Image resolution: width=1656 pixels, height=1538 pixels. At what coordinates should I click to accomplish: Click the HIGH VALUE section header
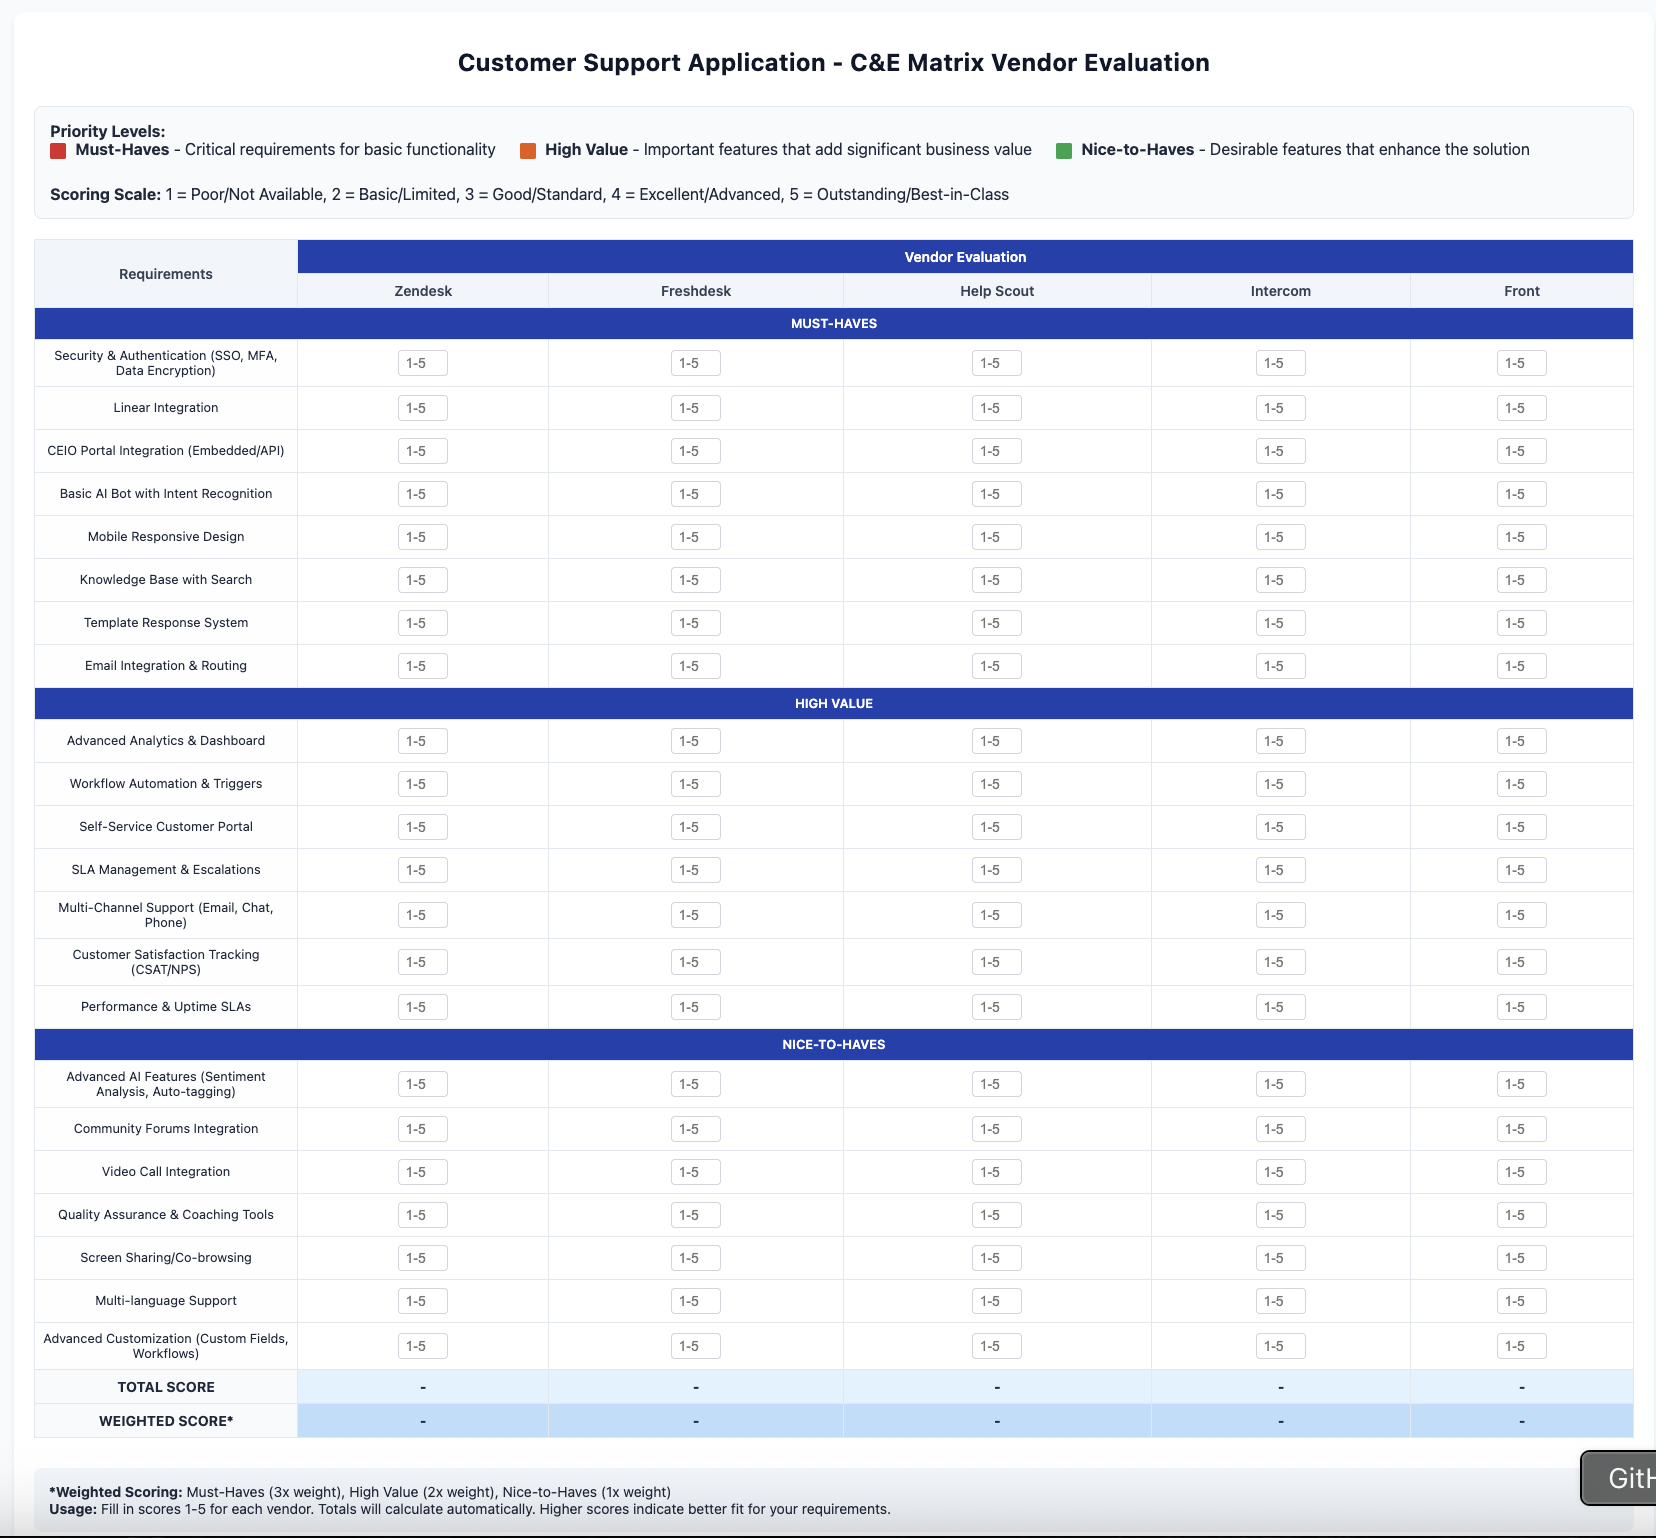[x=834, y=704]
